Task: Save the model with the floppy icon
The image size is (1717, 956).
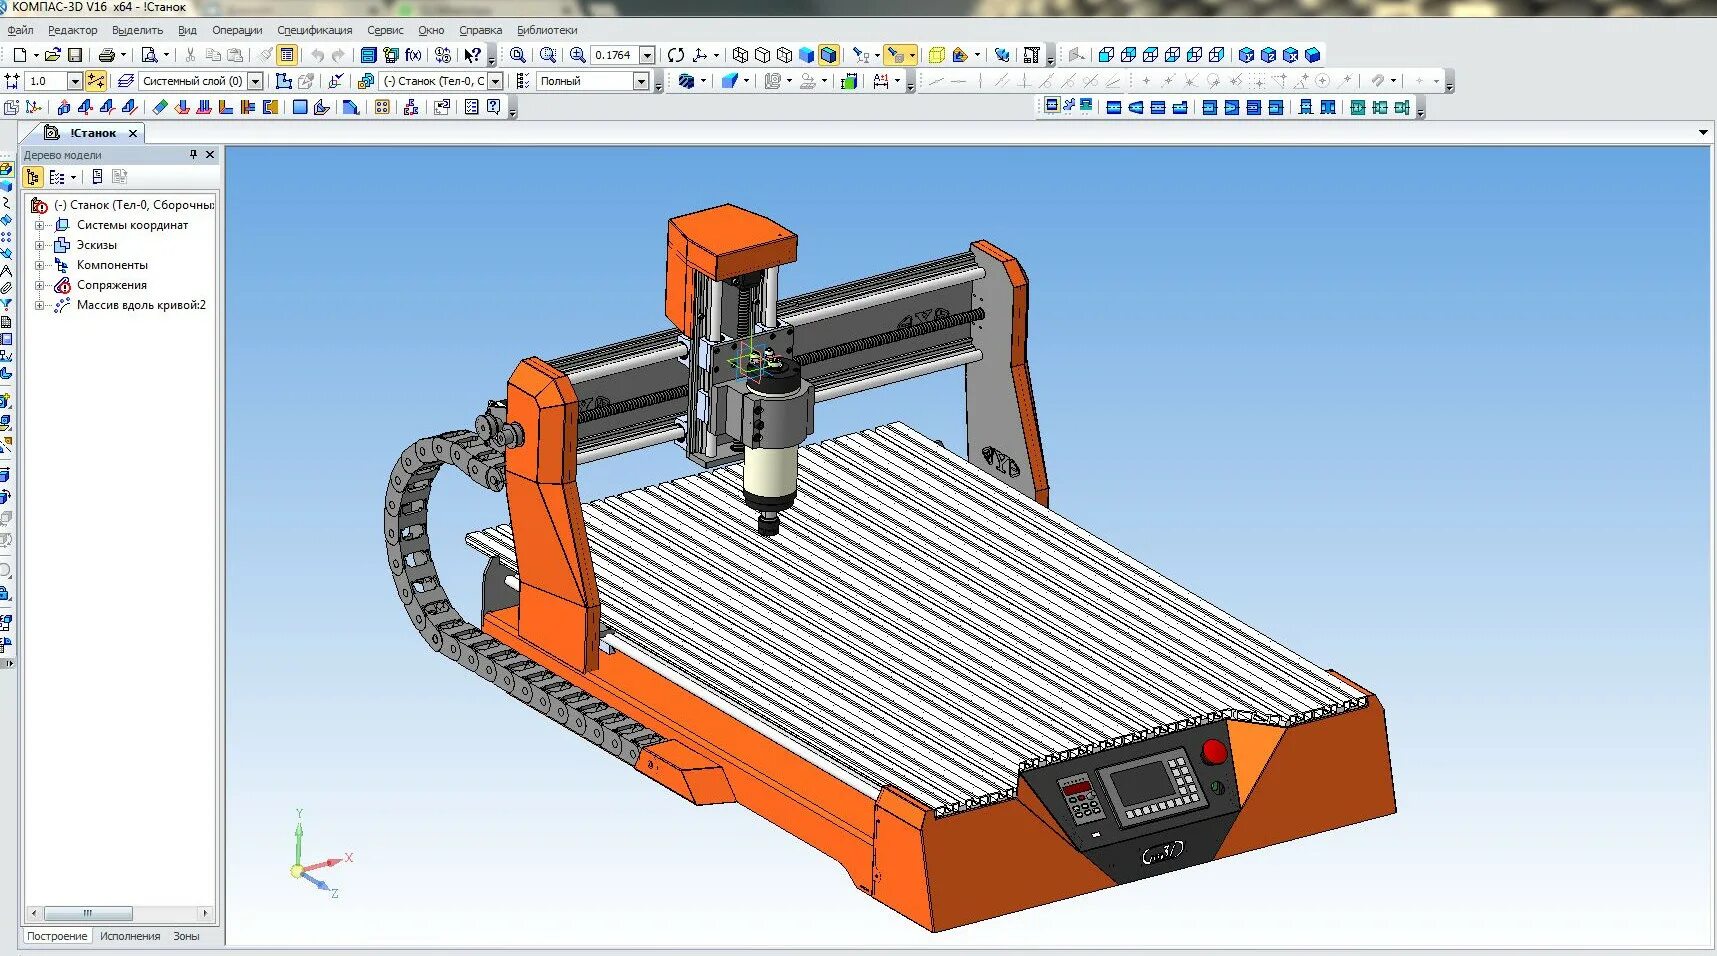Action: [x=74, y=55]
